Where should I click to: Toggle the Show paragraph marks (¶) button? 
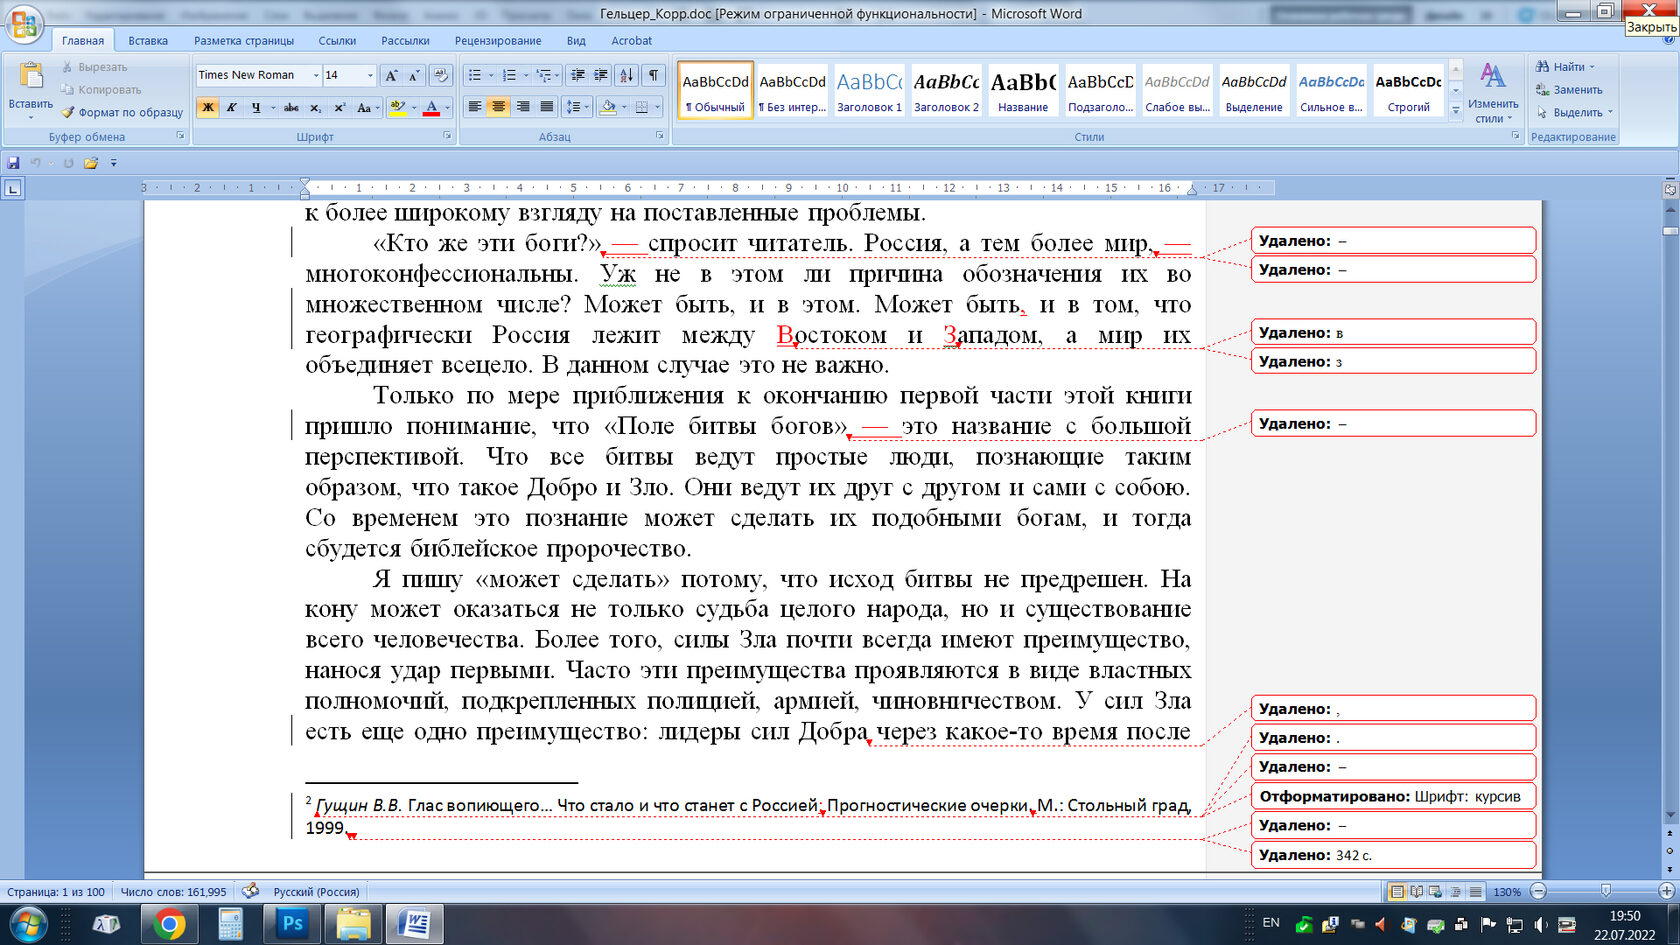click(653, 75)
